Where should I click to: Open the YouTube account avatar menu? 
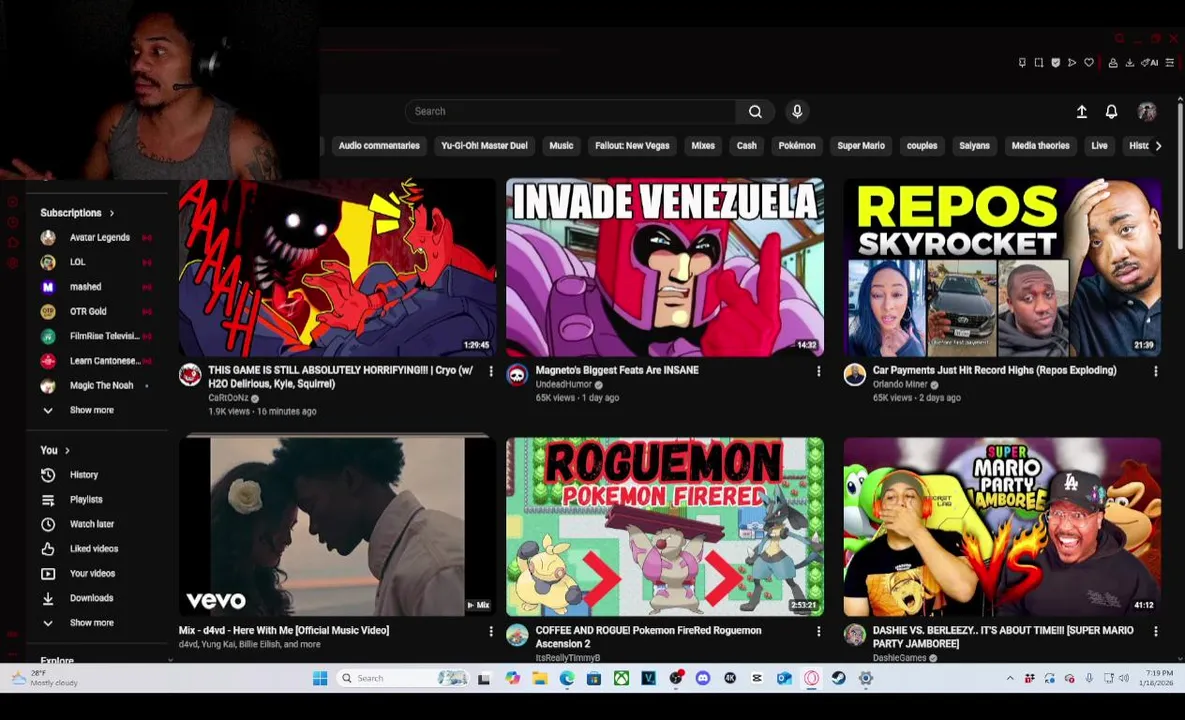pos(1146,112)
